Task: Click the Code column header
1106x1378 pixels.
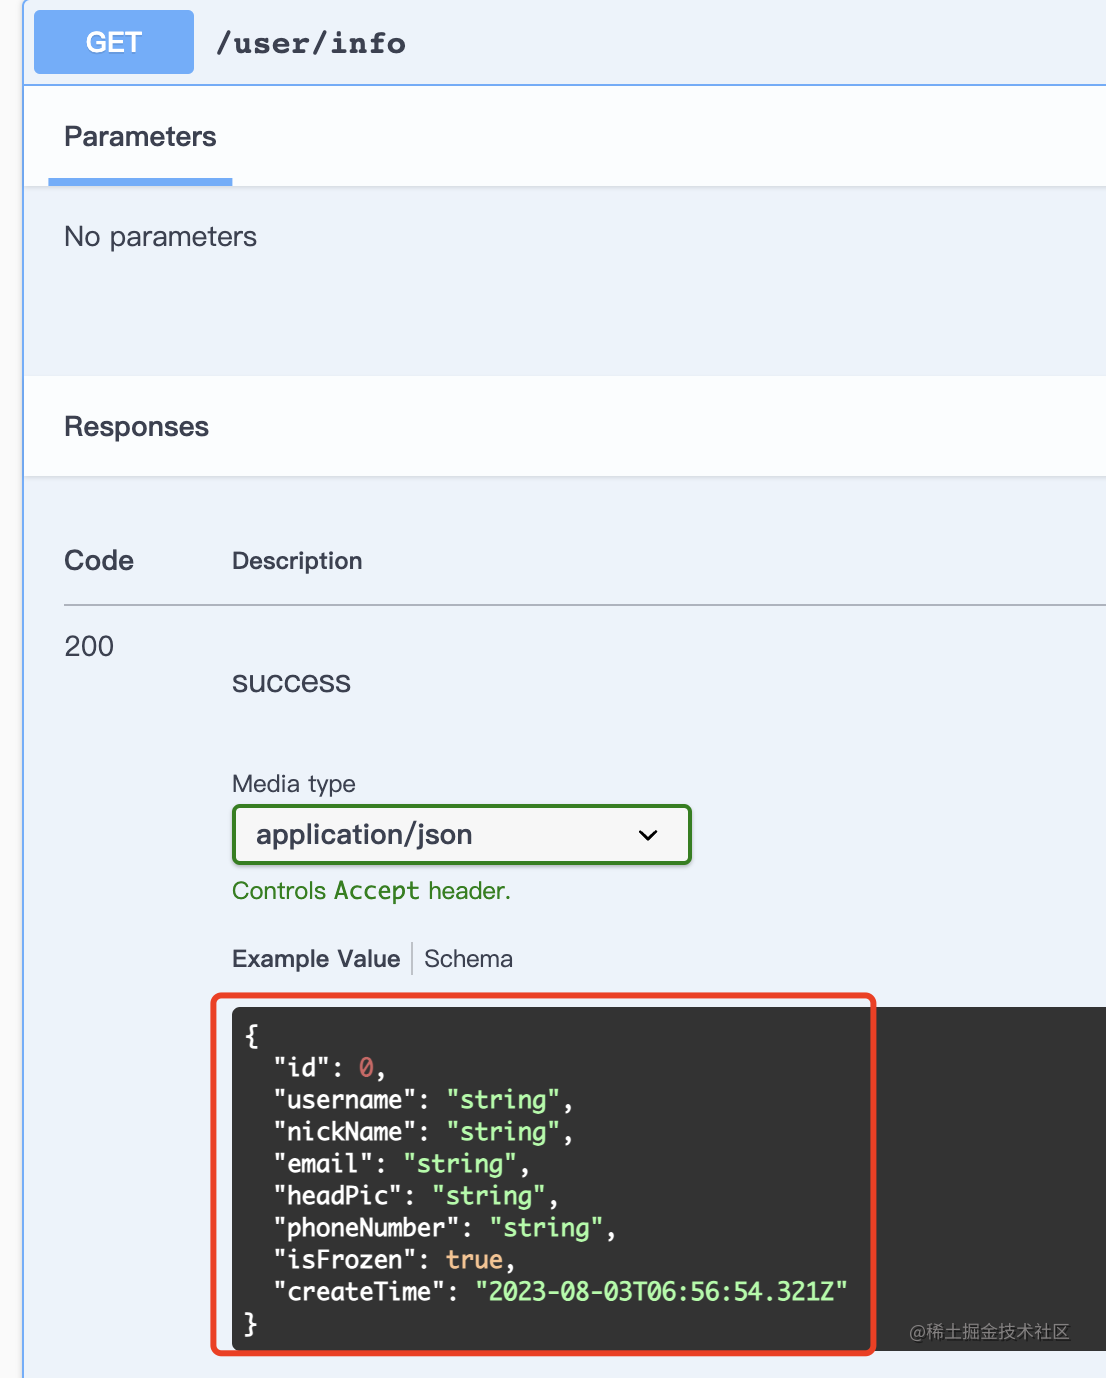Action: [x=99, y=561]
